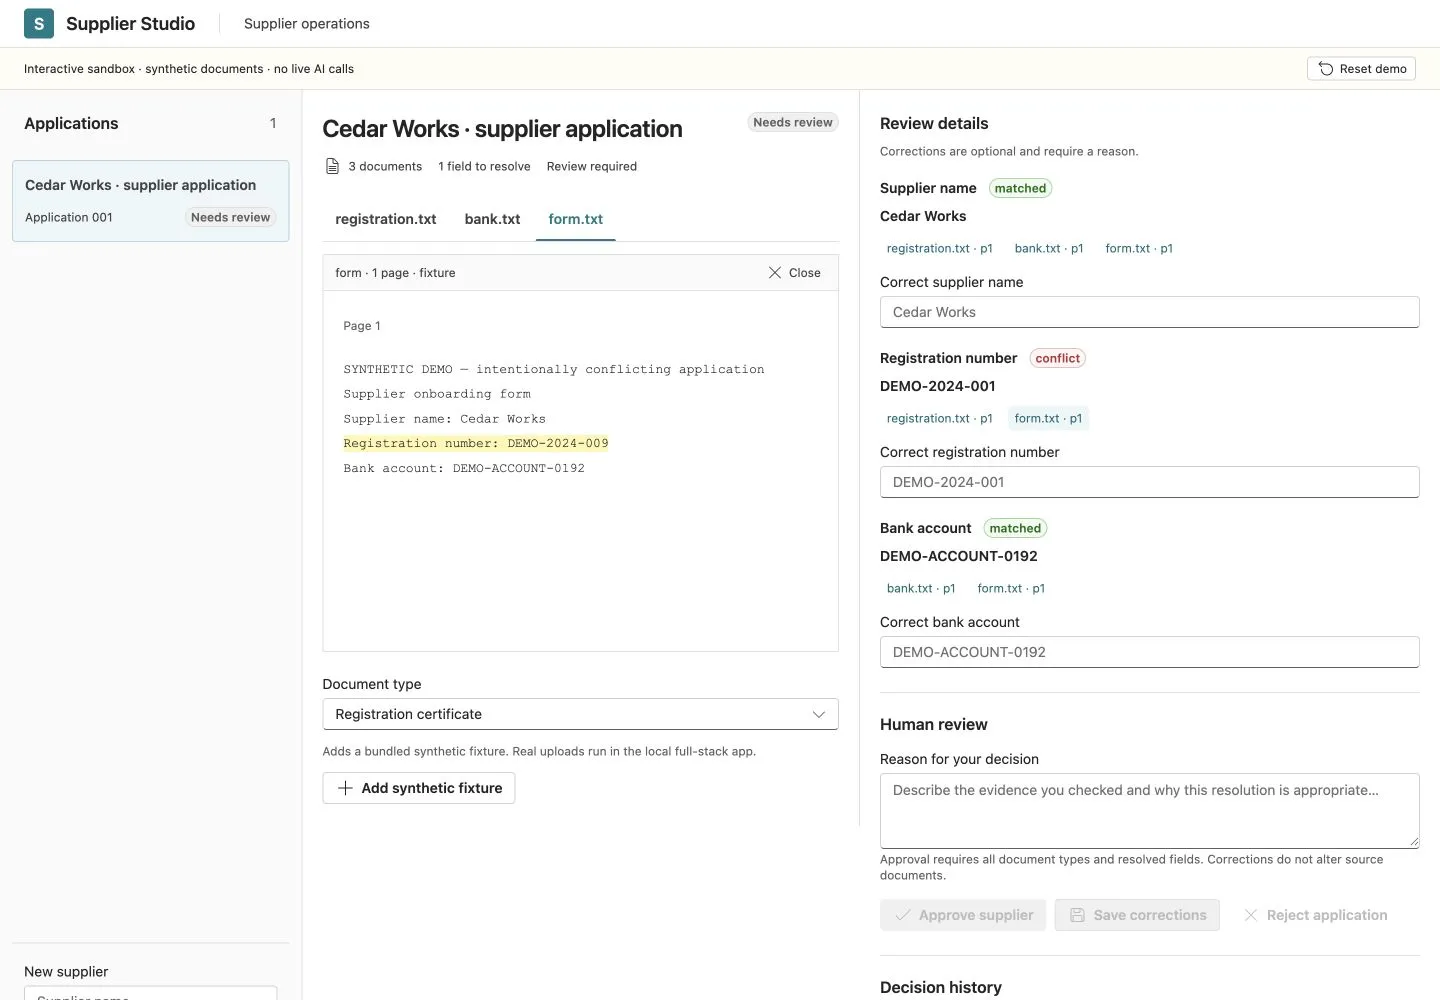Screen dimensions: 1440x1000
Task: Click Add synthetic fixture button
Action: [419, 788]
